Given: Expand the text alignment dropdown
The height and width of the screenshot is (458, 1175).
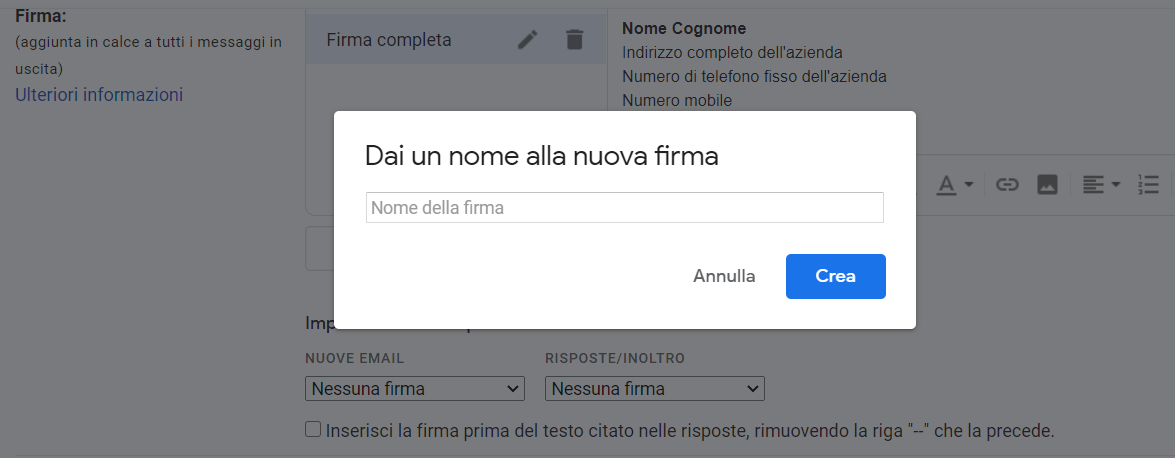Looking at the screenshot, I should [1101, 185].
